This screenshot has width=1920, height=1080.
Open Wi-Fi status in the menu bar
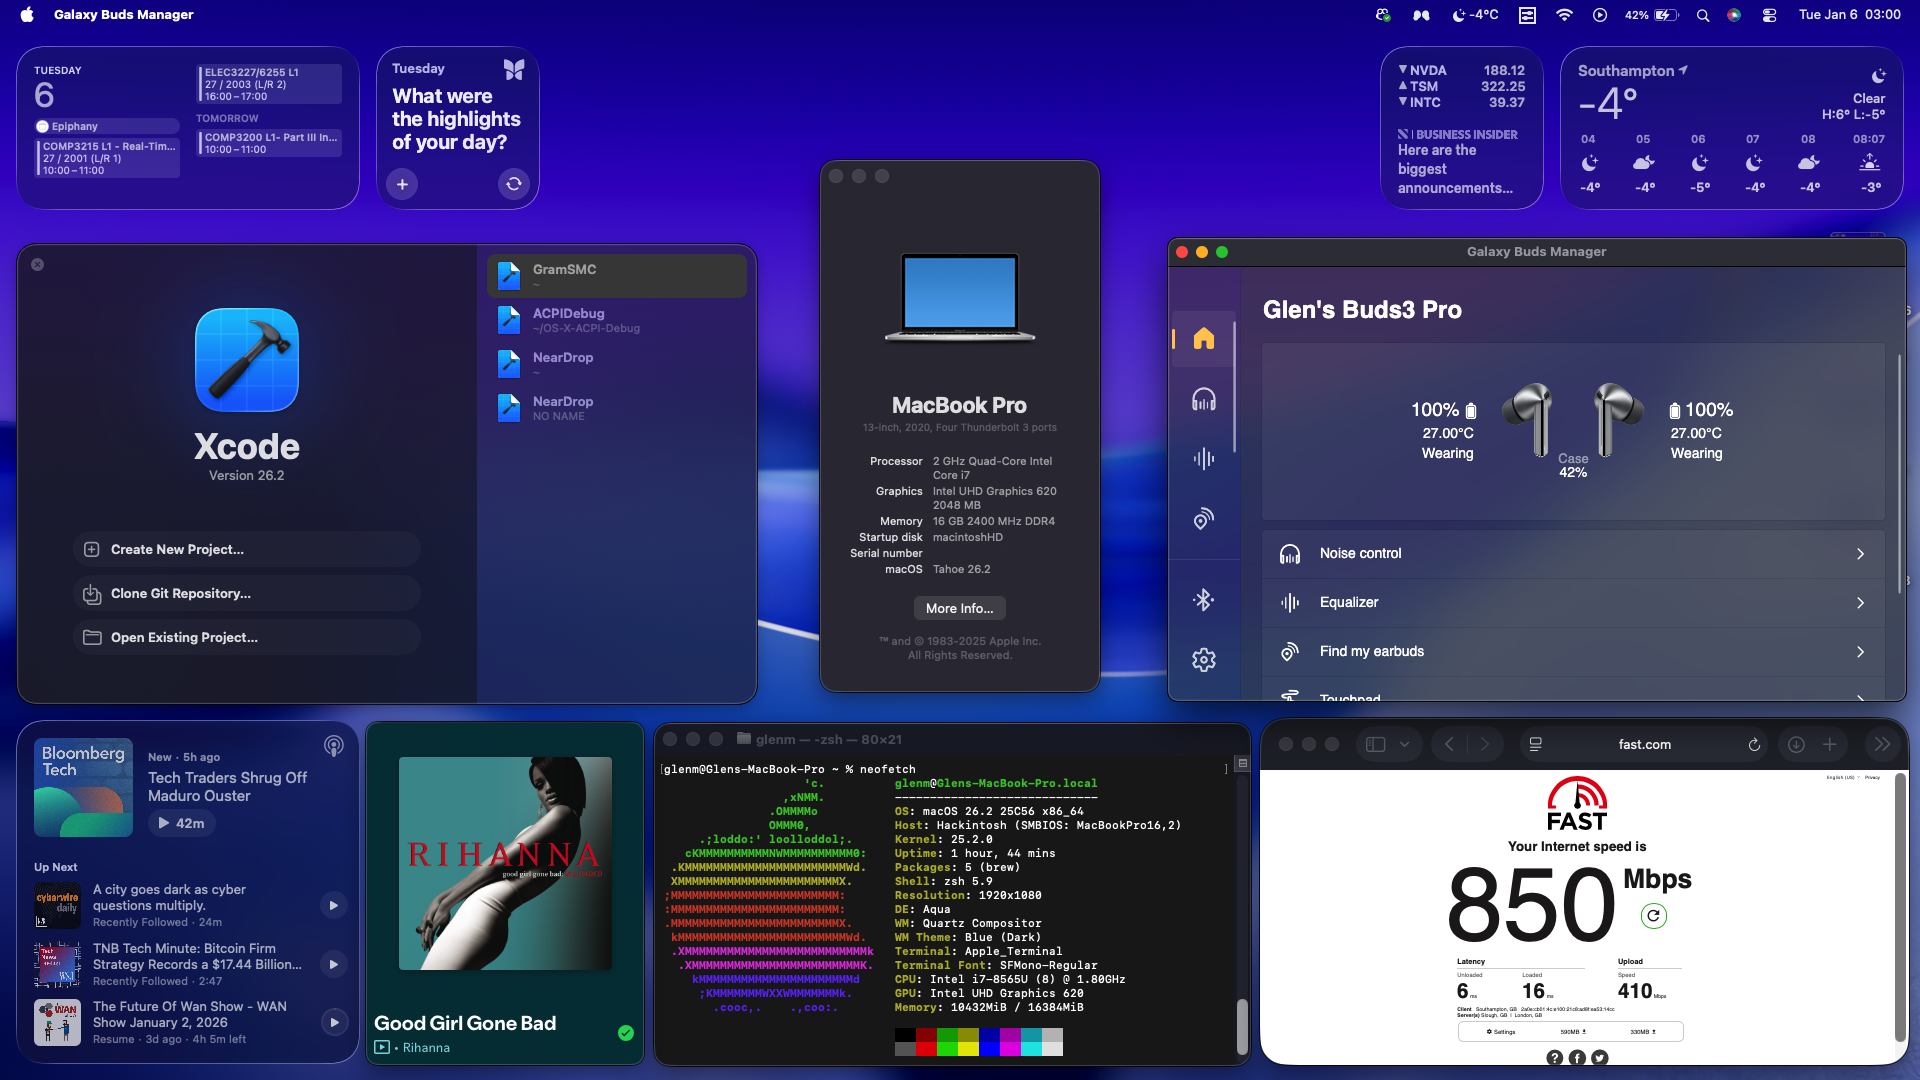[x=1564, y=15]
